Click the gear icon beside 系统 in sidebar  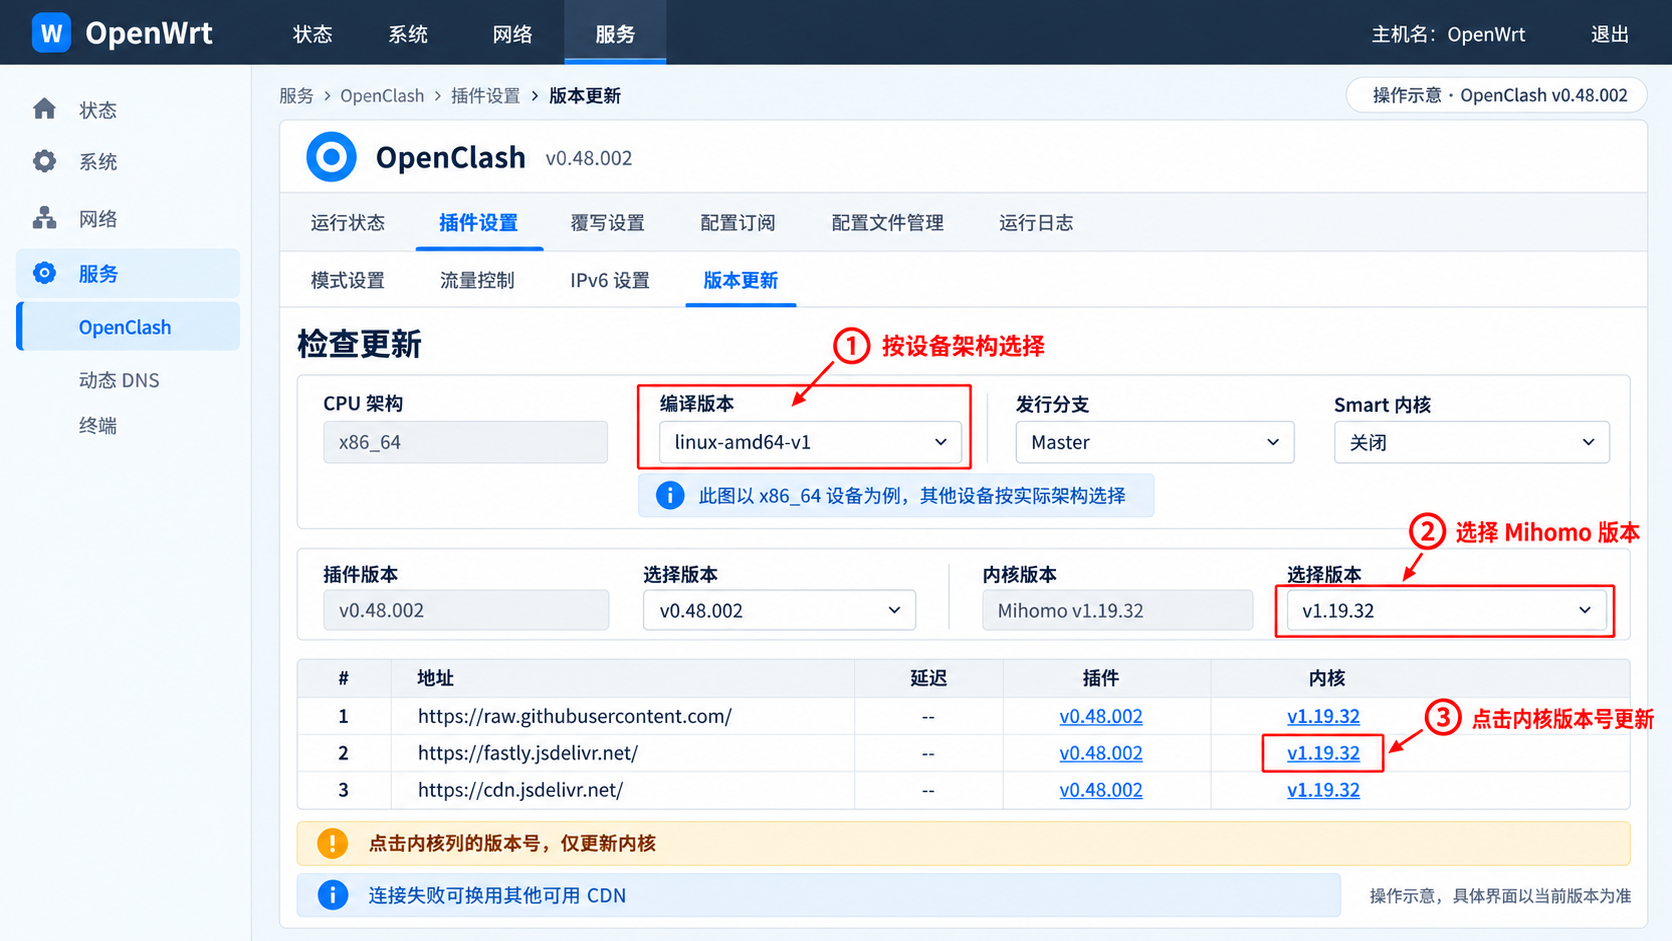44,161
